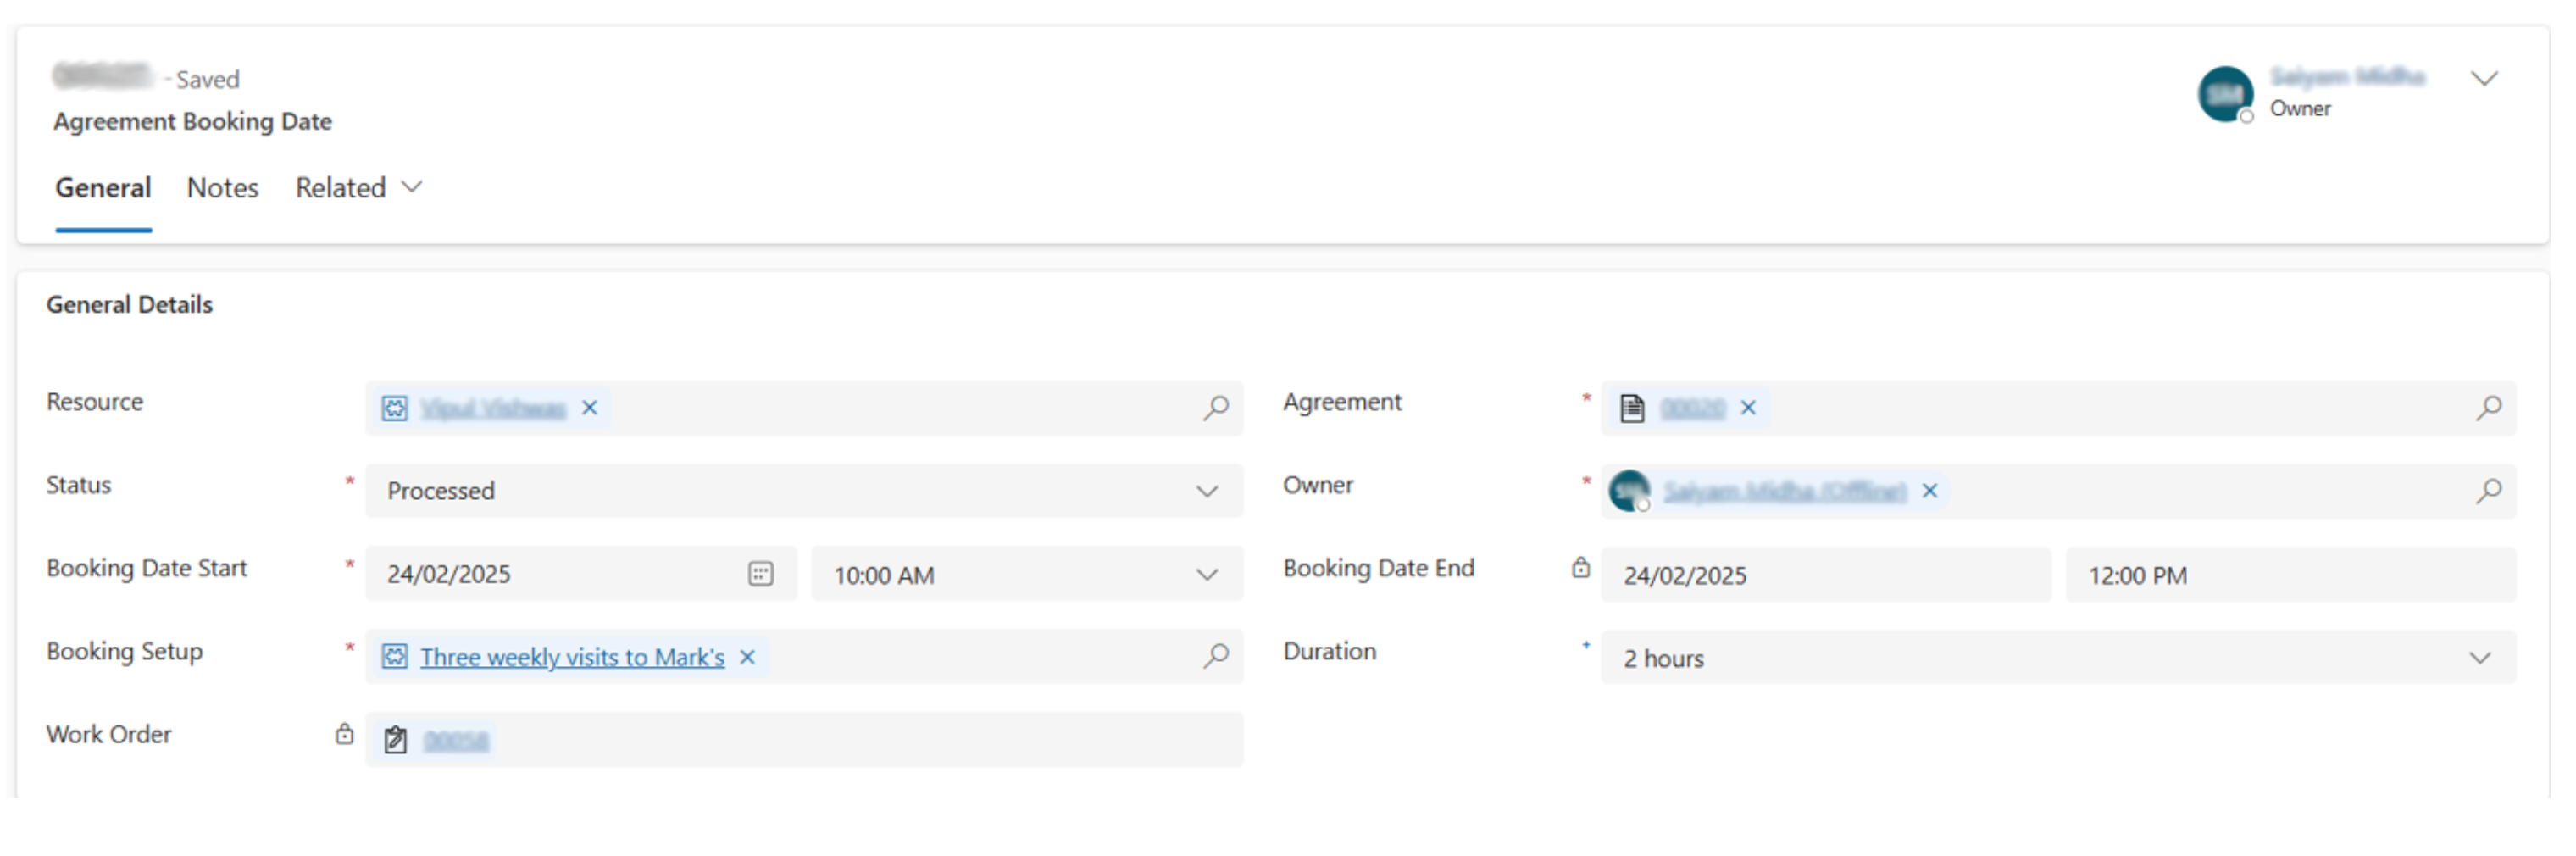This screenshot has width=2576, height=856.
Task: Click the Booking Setup search magnifier icon
Action: pos(1215,656)
